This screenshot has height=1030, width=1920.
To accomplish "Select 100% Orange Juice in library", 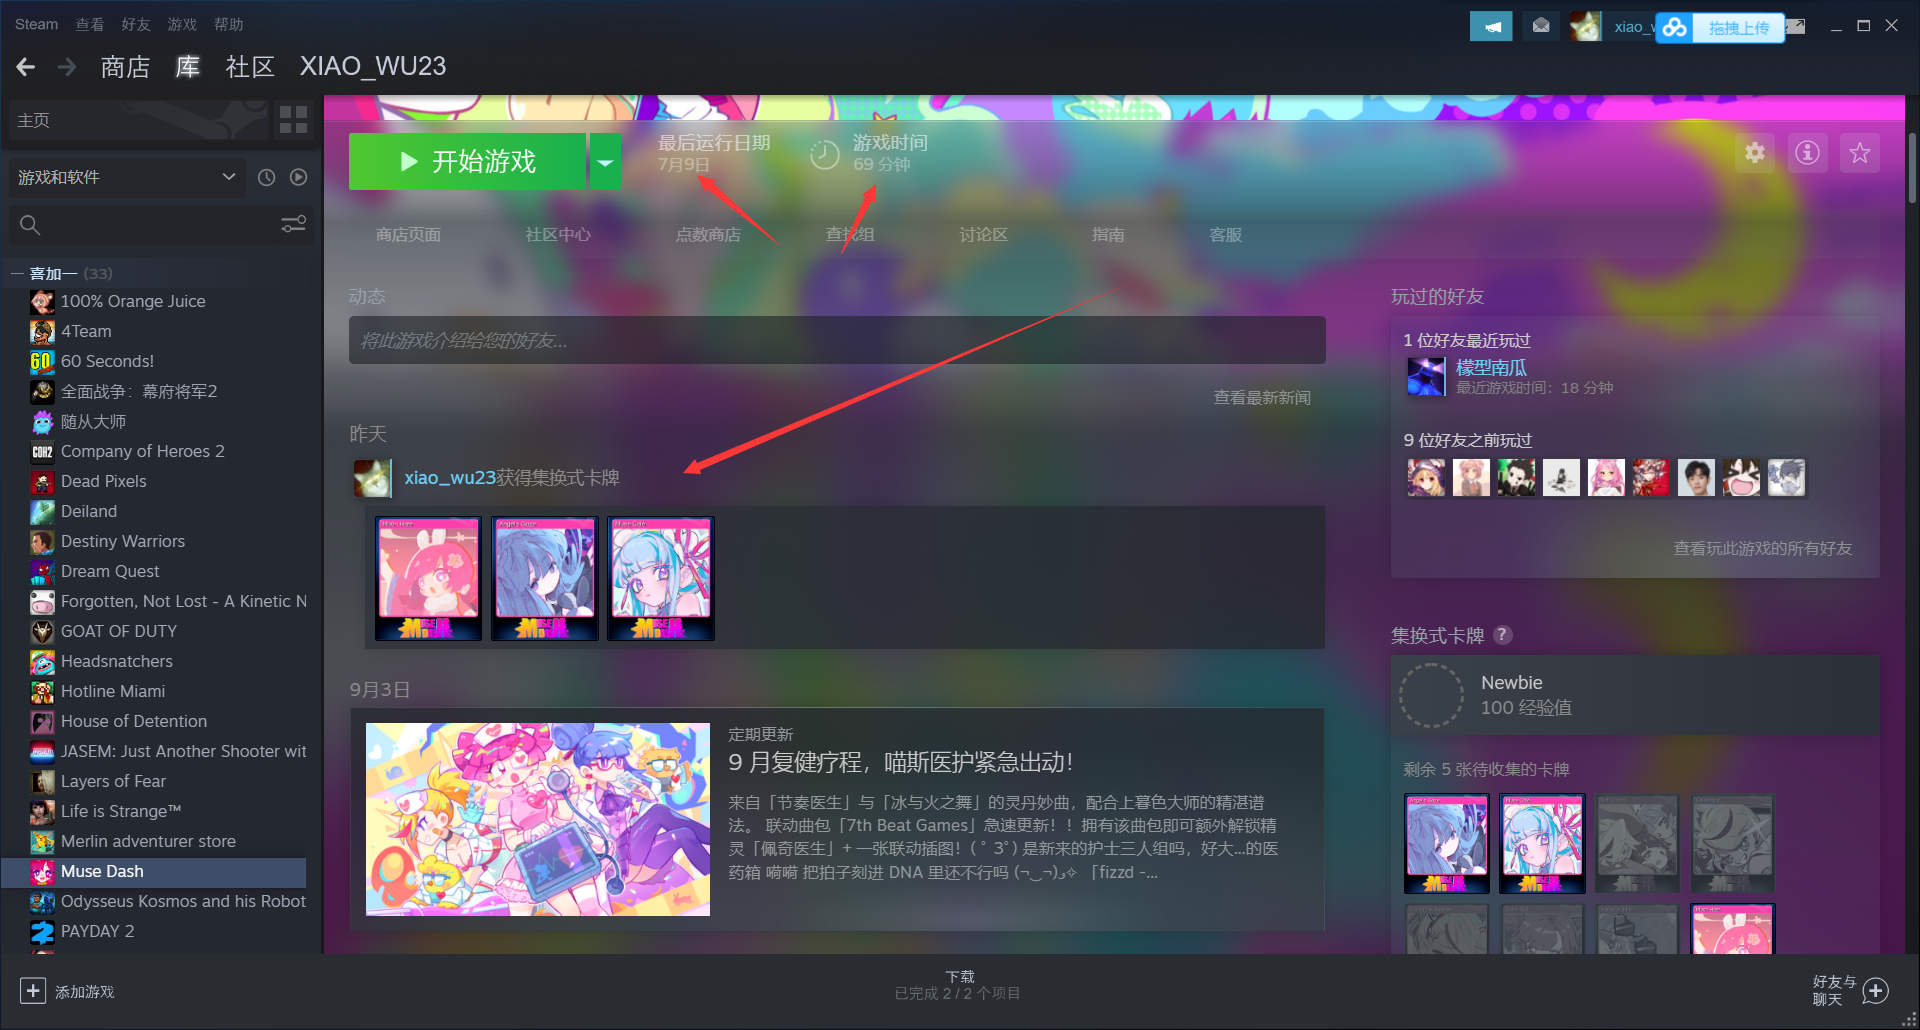I will 133,301.
